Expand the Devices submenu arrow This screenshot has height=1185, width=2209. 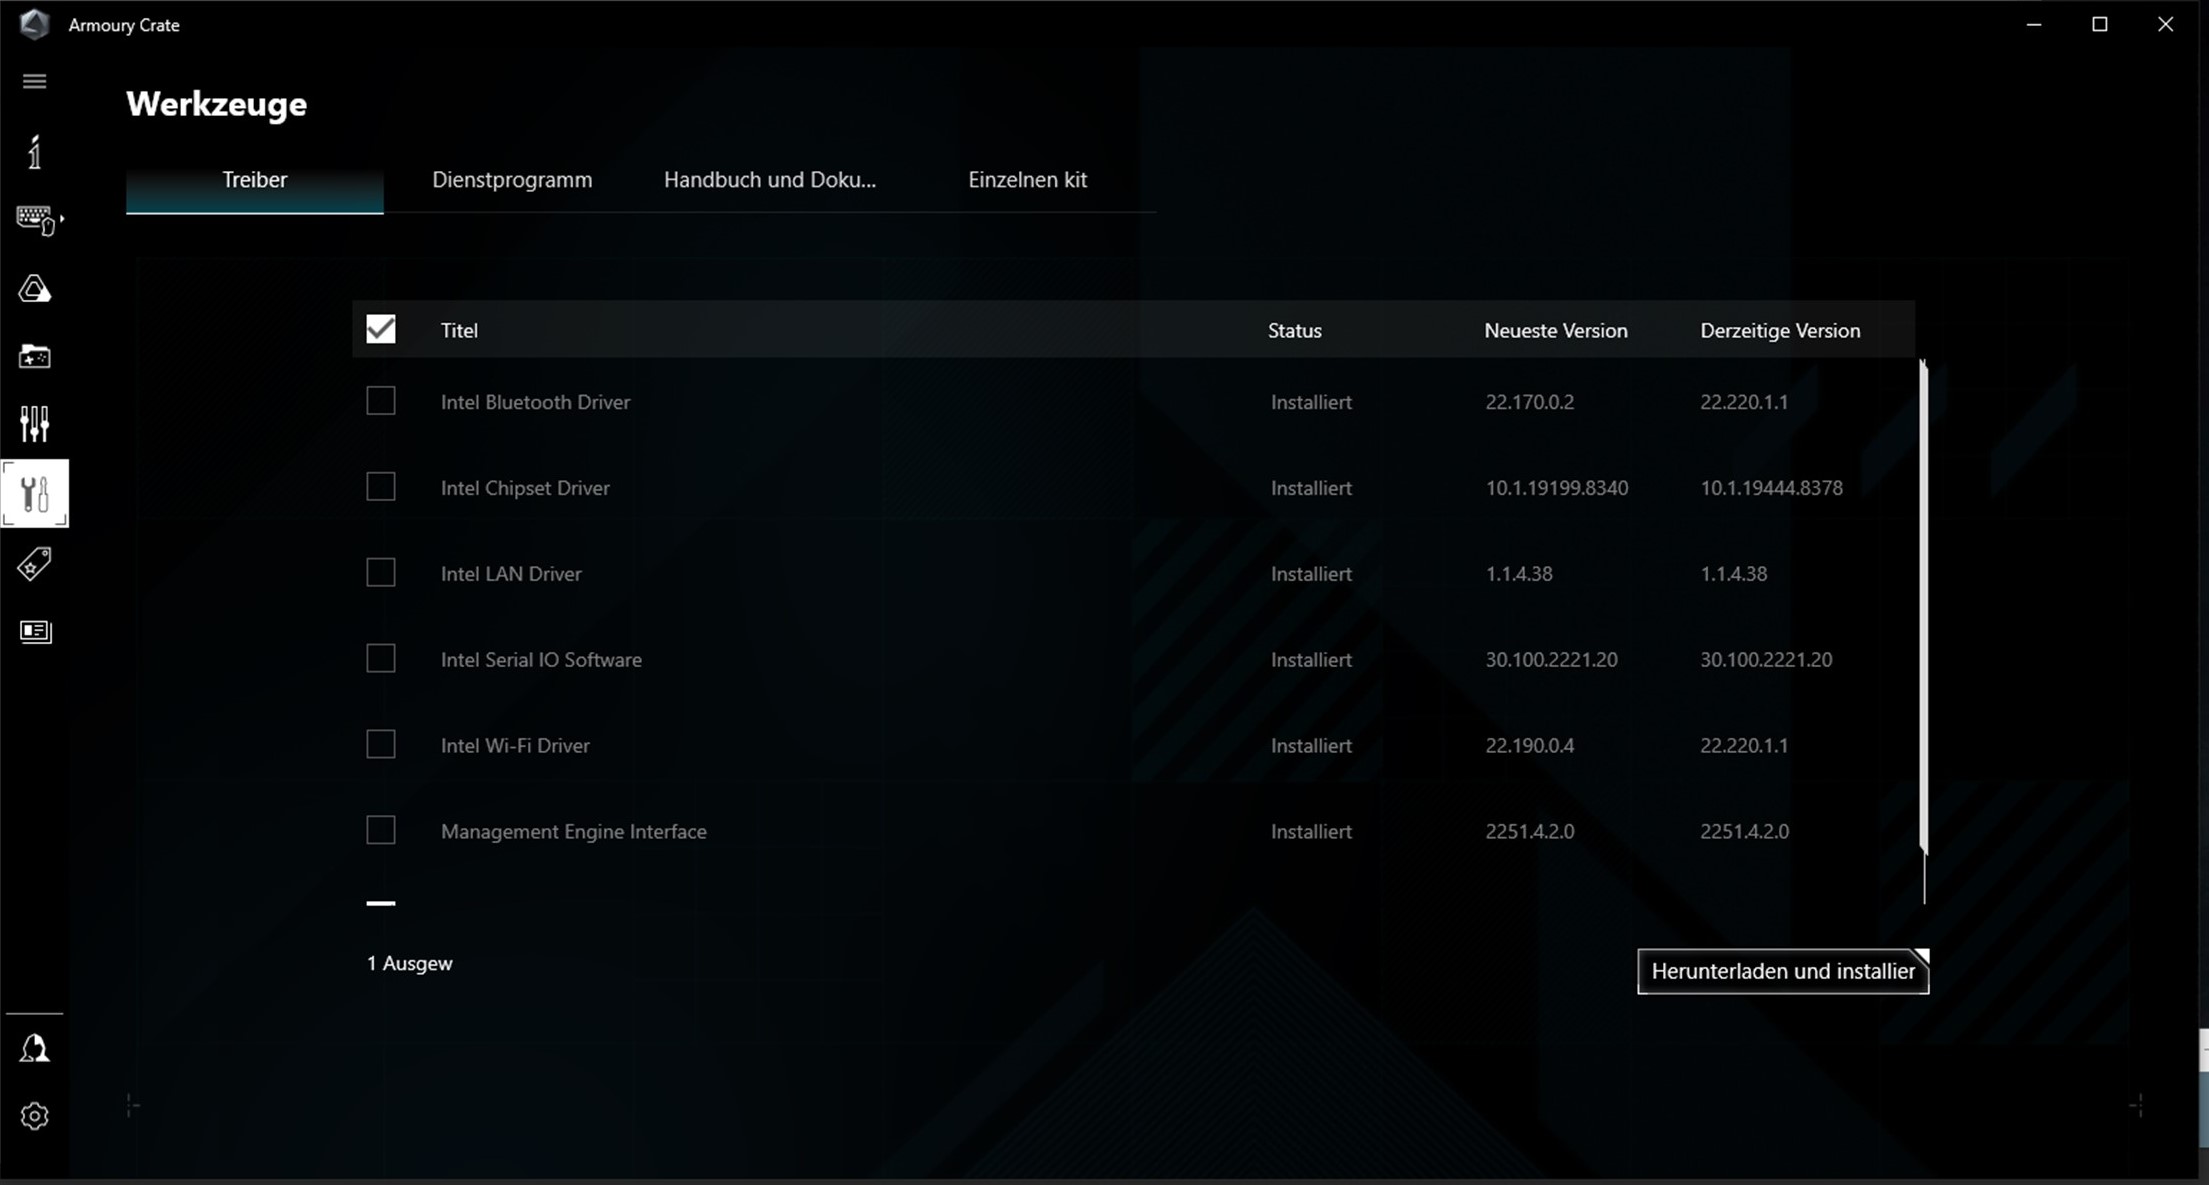62,218
